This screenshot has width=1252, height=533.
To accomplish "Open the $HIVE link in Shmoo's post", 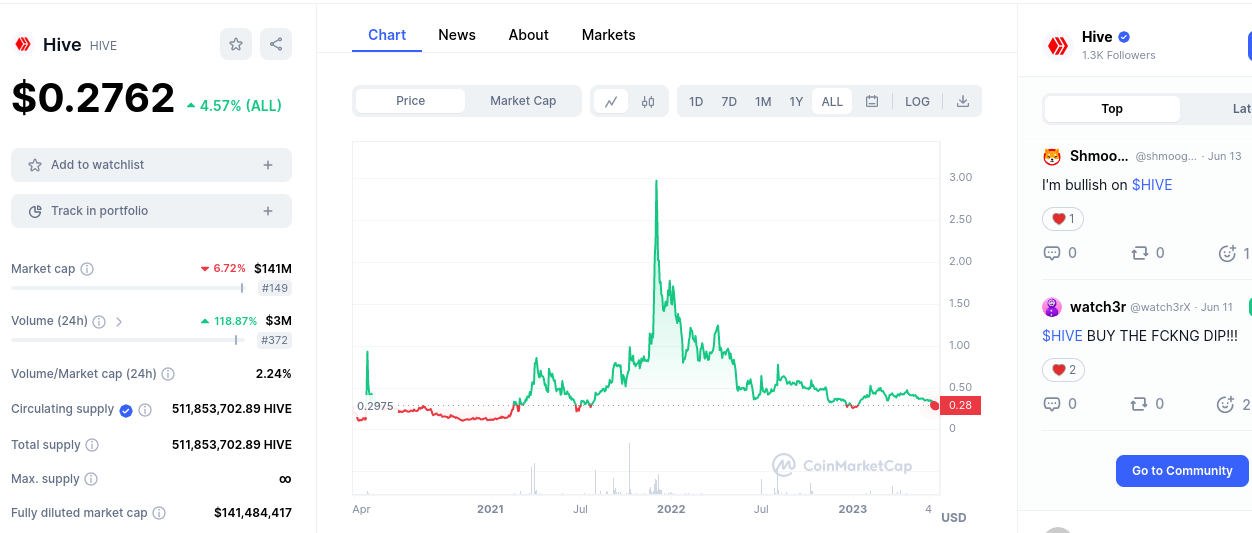I will [x=1152, y=185].
